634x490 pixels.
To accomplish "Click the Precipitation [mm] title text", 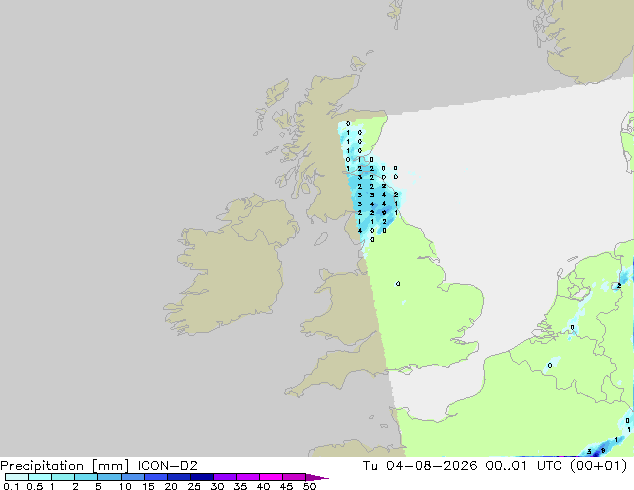I will coord(65,466).
